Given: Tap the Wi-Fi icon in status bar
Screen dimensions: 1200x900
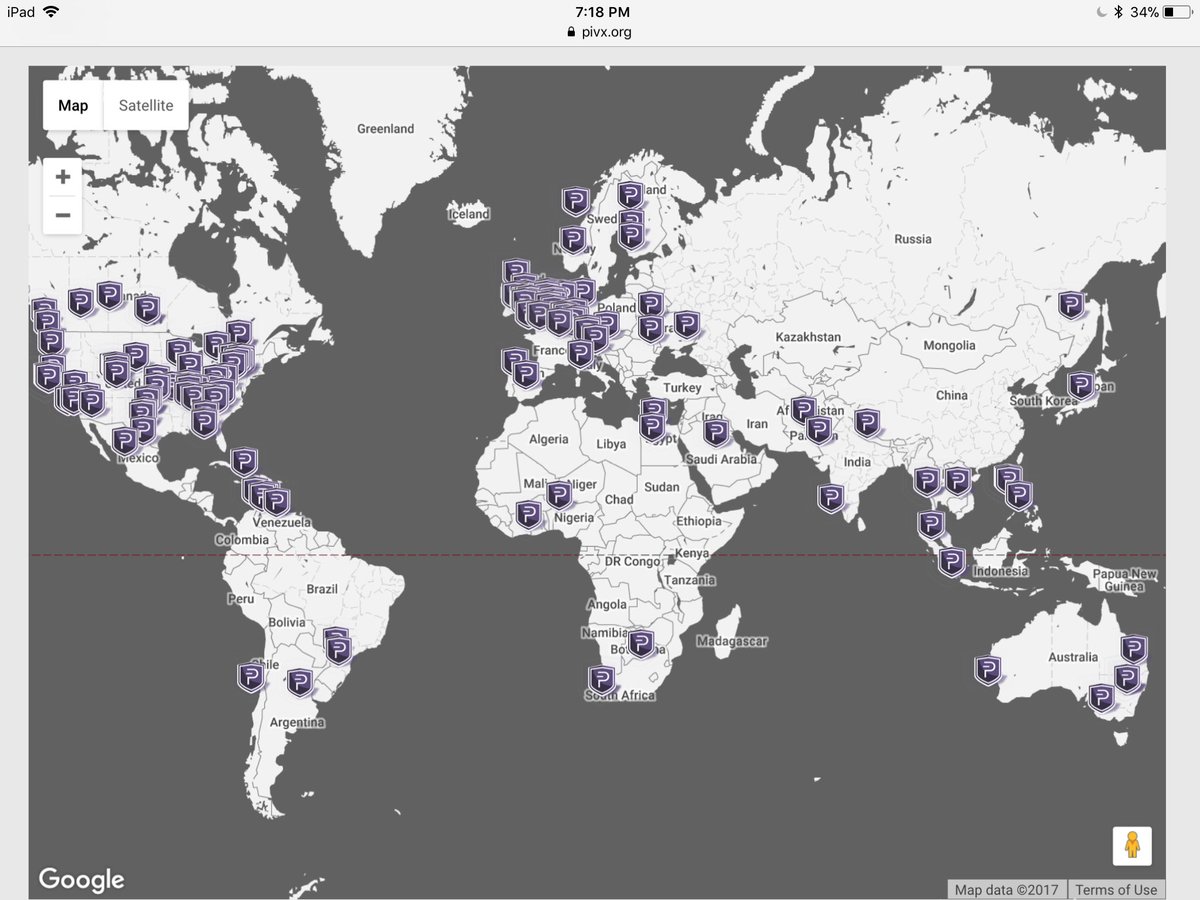Looking at the screenshot, I should (52, 12).
